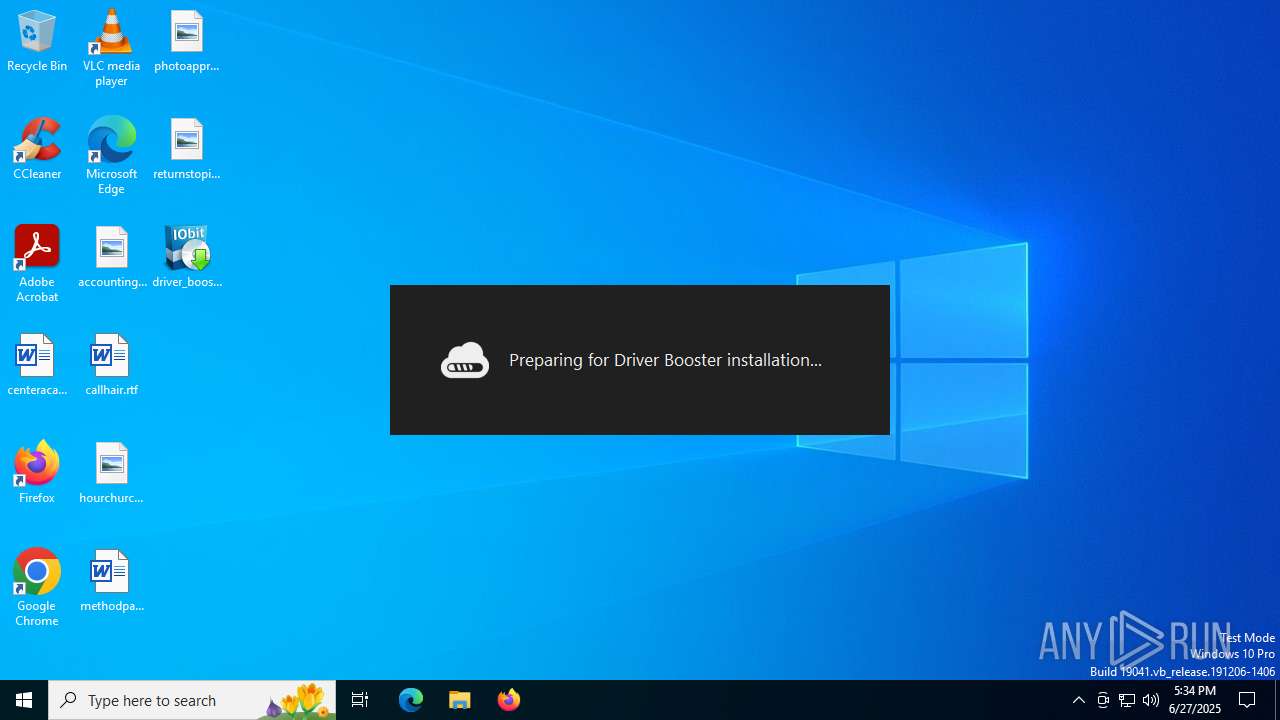The image size is (1280, 720).
Task: Select the CCleaner desktop shortcut
Action: (37, 150)
